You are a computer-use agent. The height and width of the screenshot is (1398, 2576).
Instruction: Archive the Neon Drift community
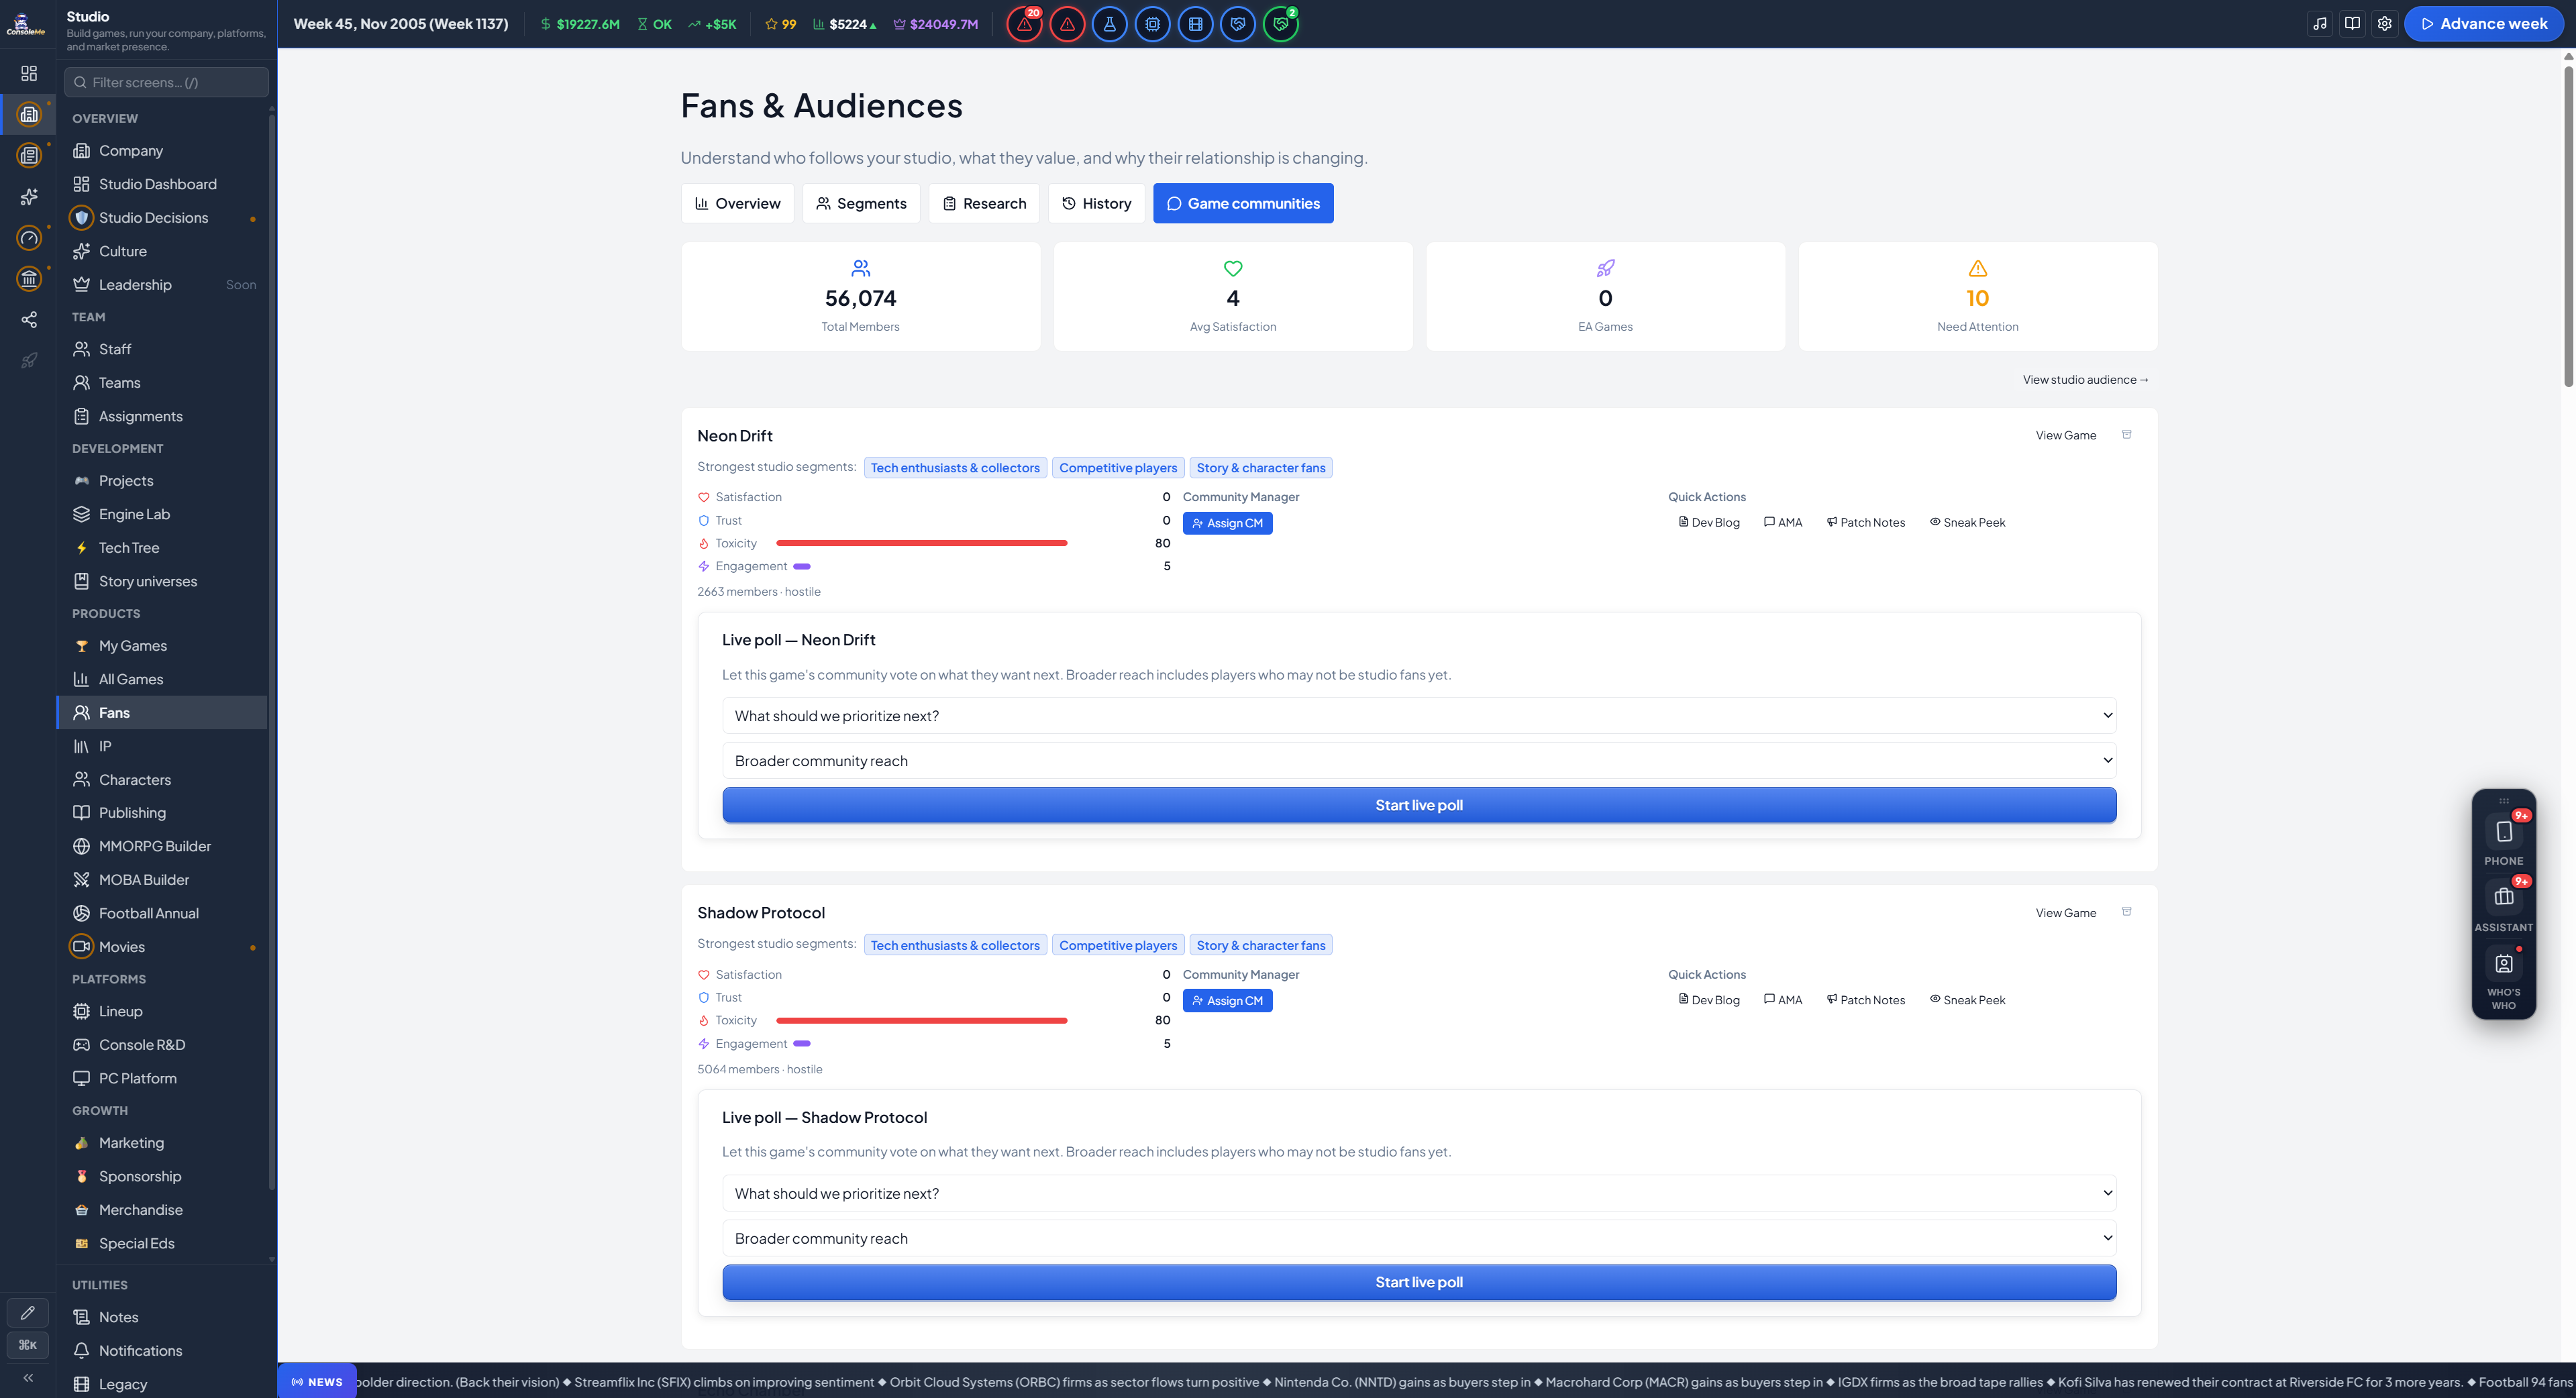(x=2127, y=435)
